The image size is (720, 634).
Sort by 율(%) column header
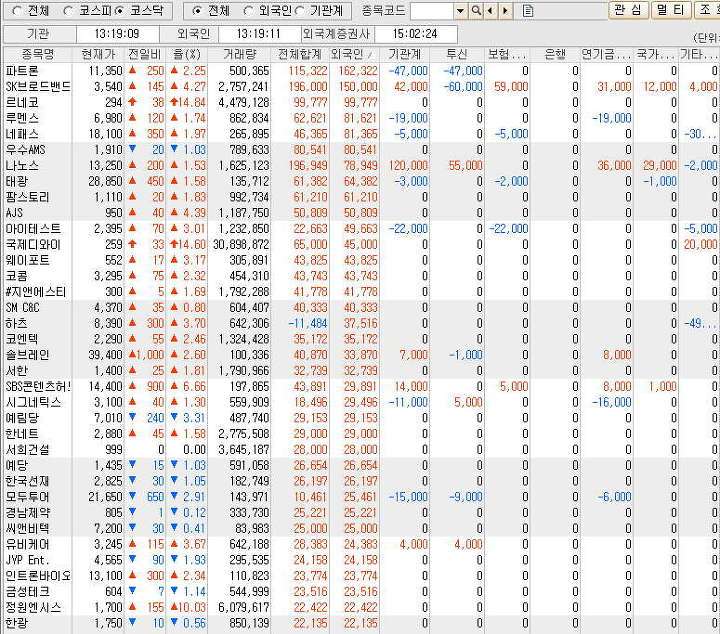coord(187,54)
